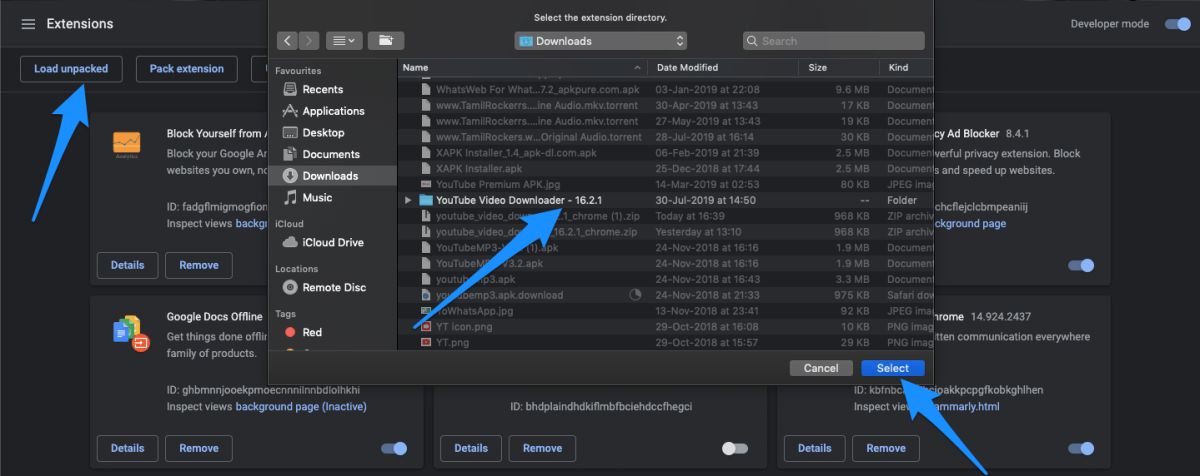
Task: Click the Remote Disc icon under Locations
Action: 290,288
